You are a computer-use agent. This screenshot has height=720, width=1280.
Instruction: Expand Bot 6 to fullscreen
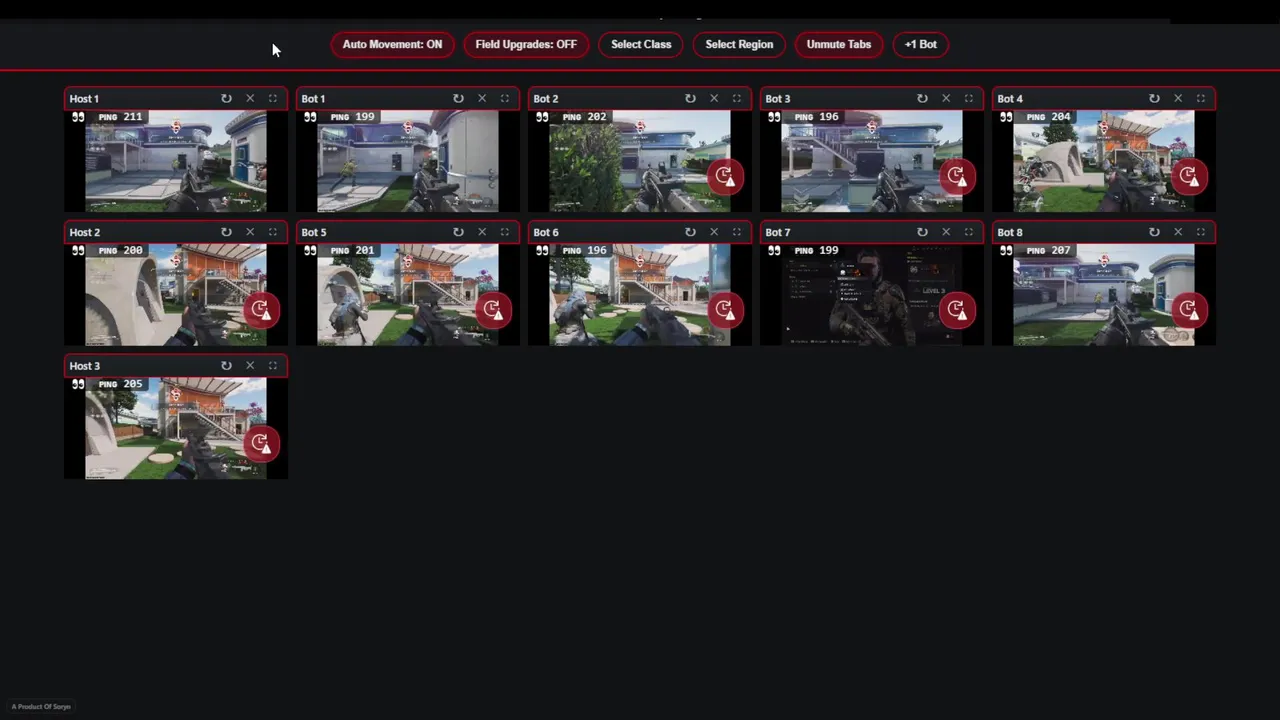(737, 232)
